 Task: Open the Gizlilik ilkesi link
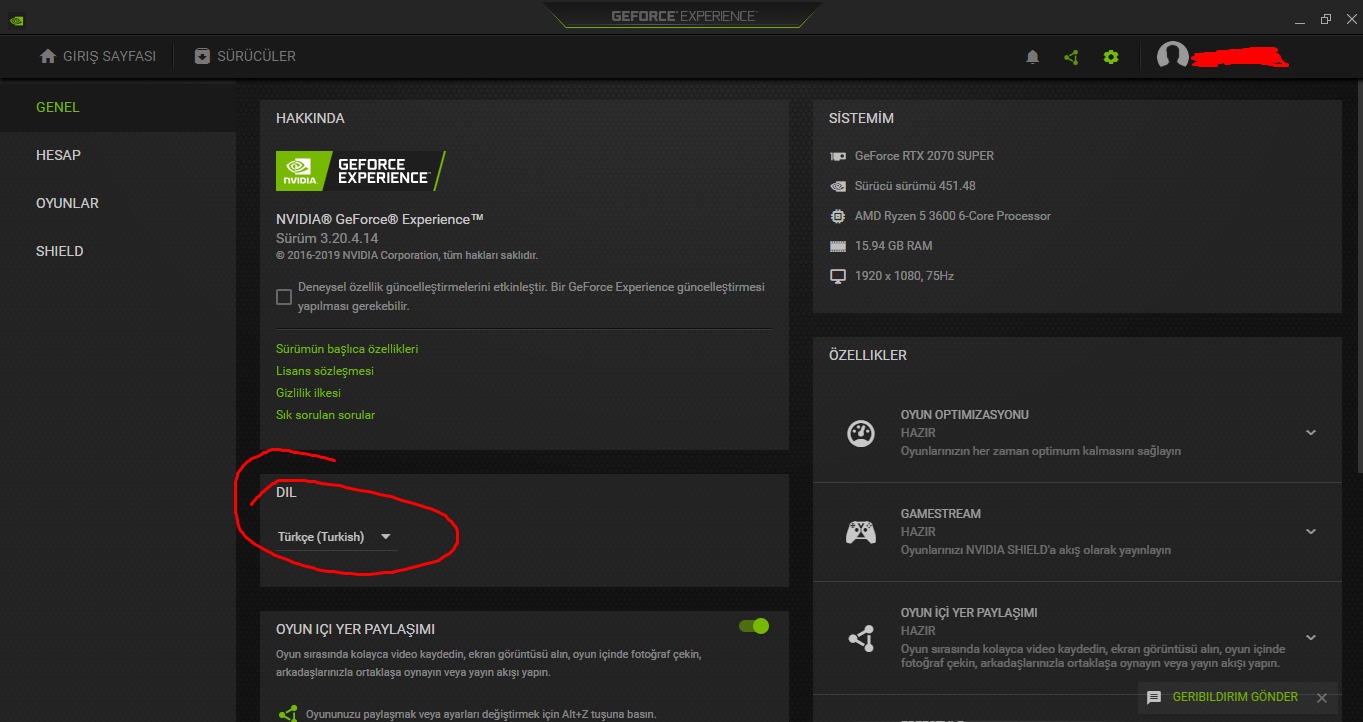(308, 393)
